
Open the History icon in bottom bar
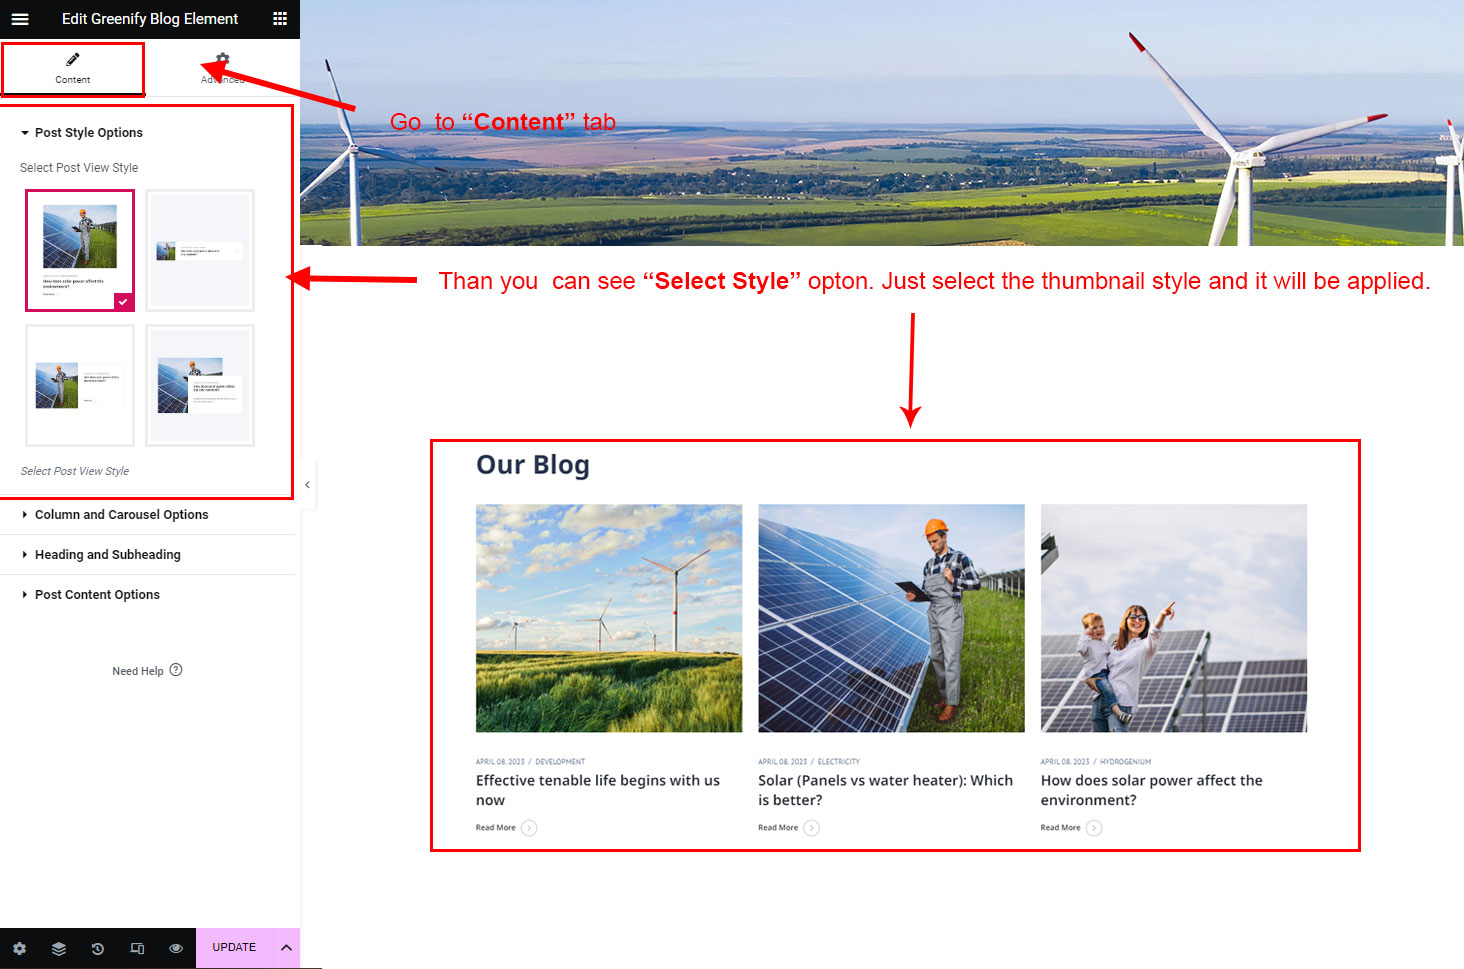98,948
